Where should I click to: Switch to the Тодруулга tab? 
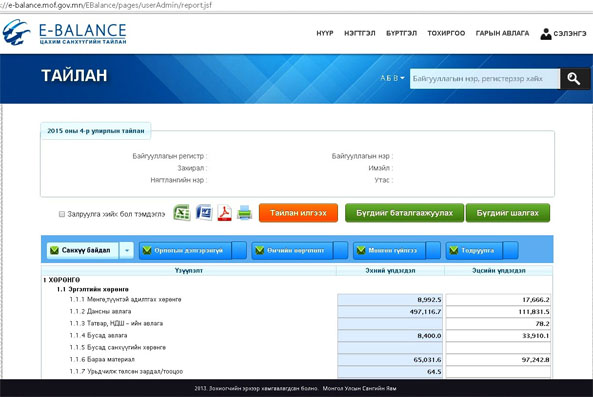coord(474,250)
